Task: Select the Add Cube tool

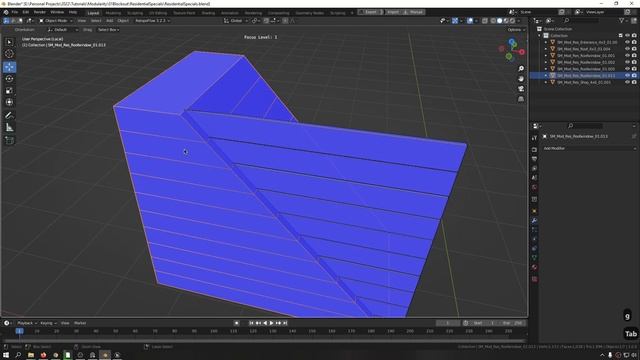Action: [x=9, y=140]
